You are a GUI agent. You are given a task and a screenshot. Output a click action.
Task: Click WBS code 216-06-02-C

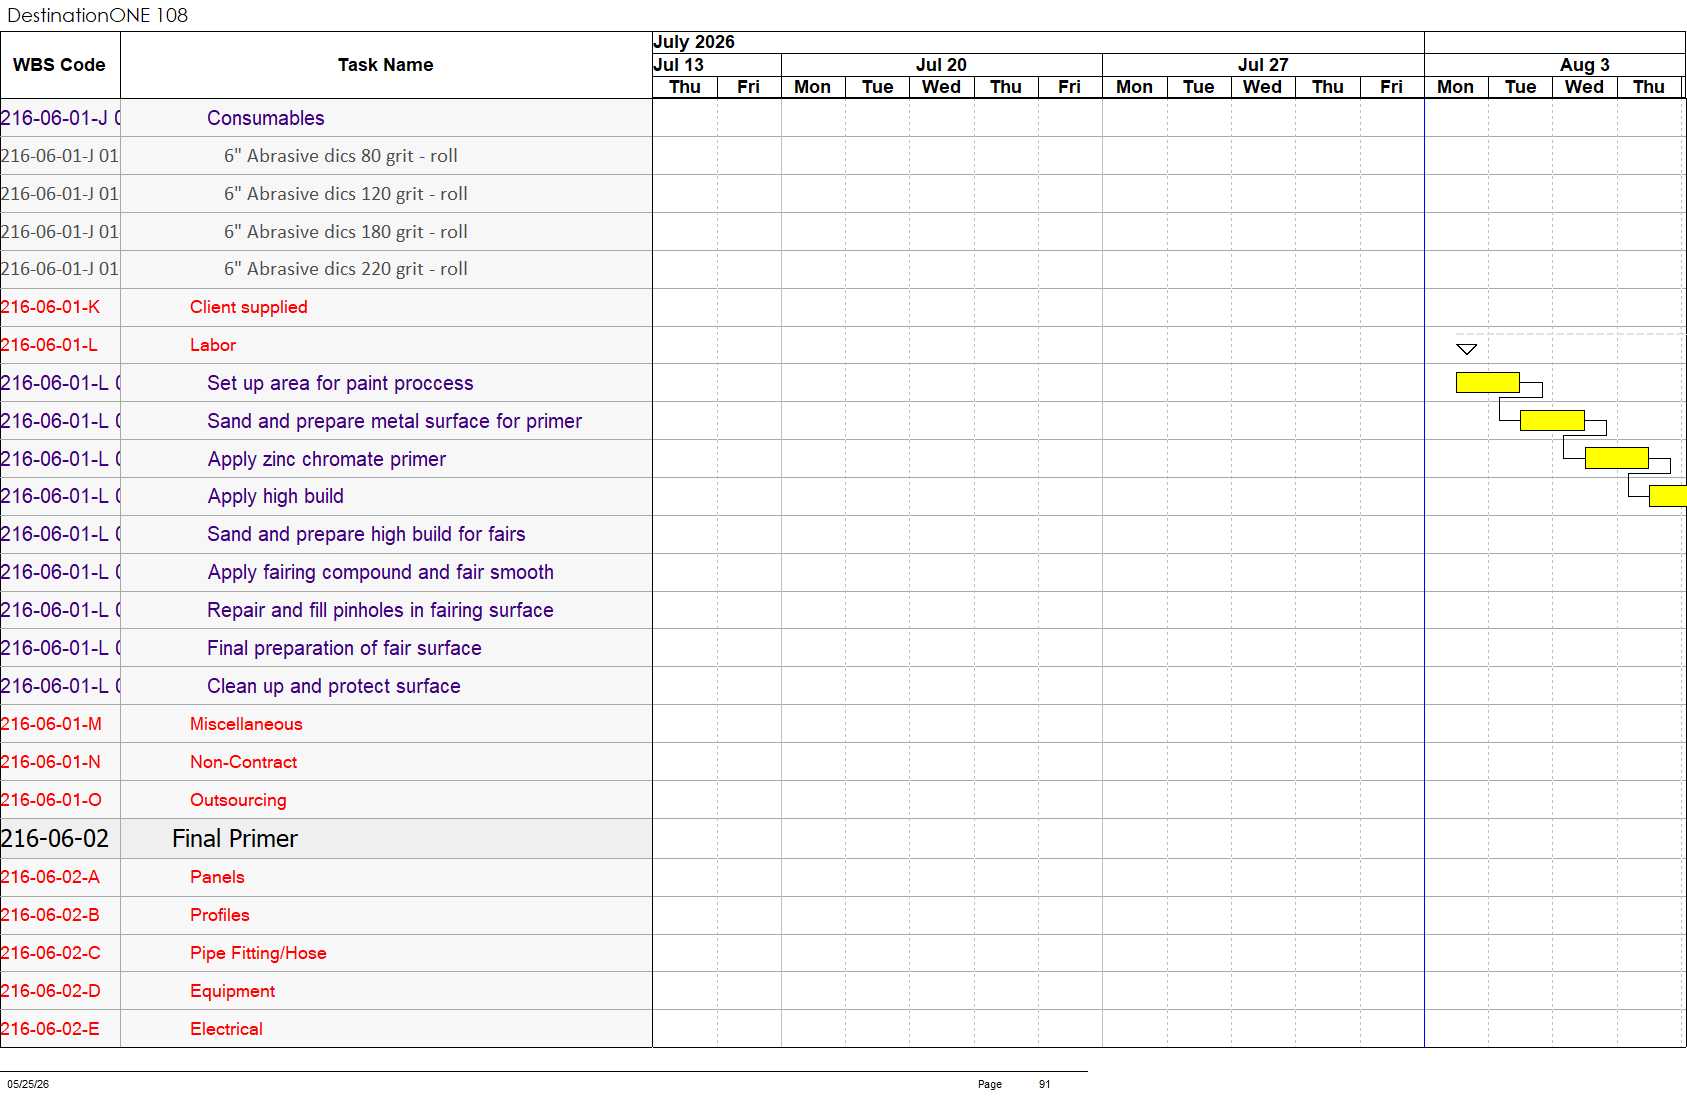click(x=51, y=953)
